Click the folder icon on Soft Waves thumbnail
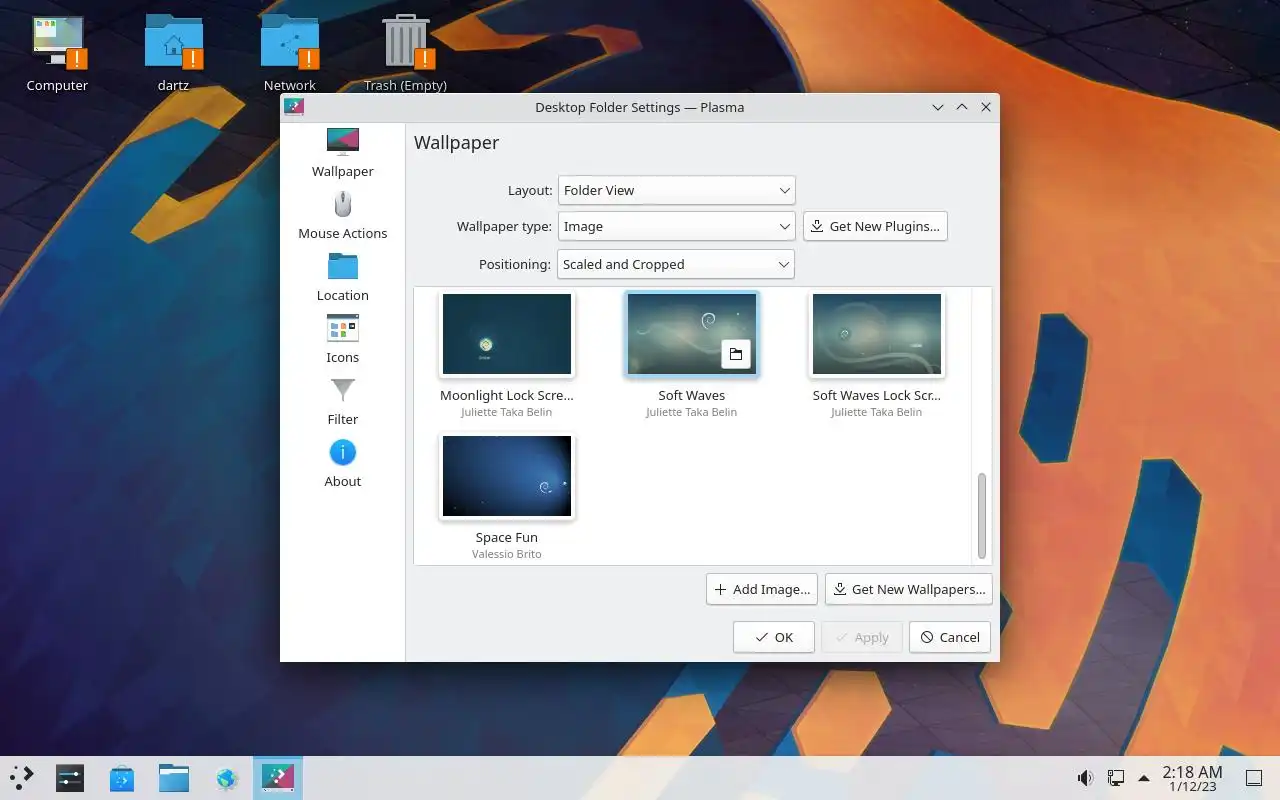Image resolution: width=1280 pixels, height=800 pixels. [736, 354]
